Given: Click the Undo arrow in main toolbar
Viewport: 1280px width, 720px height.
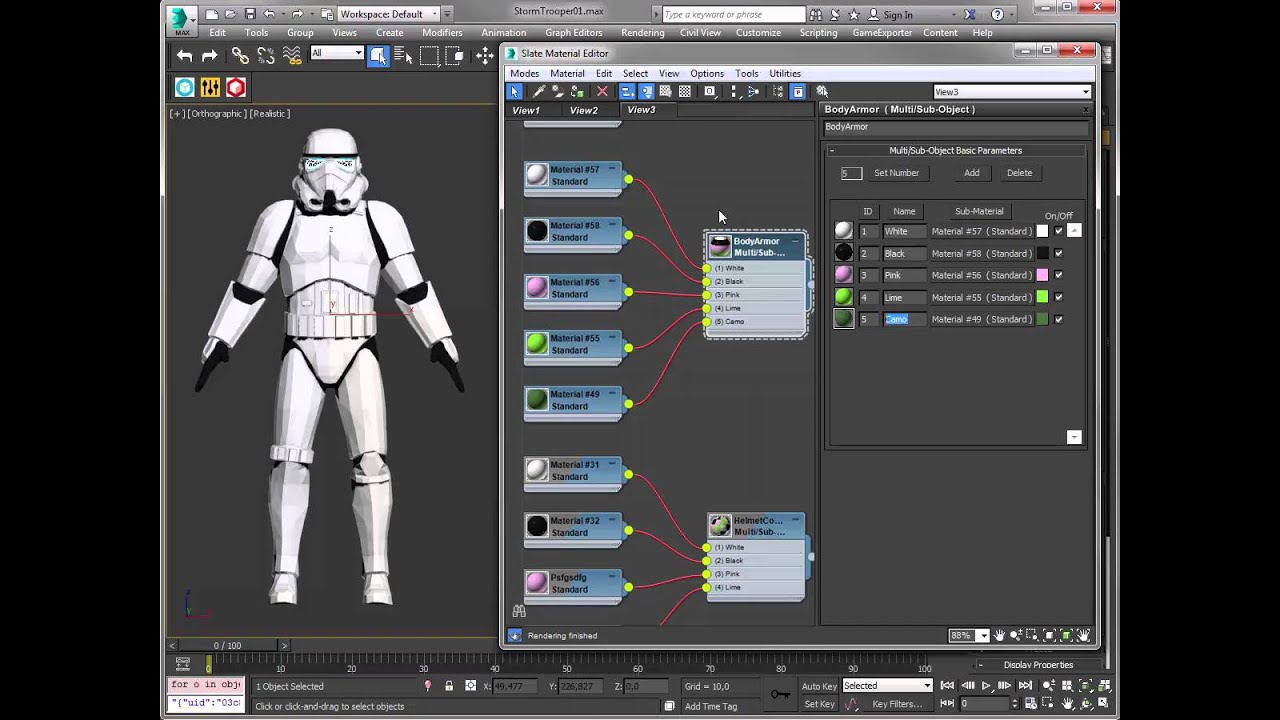Looking at the screenshot, I should [x=185, y=56].
